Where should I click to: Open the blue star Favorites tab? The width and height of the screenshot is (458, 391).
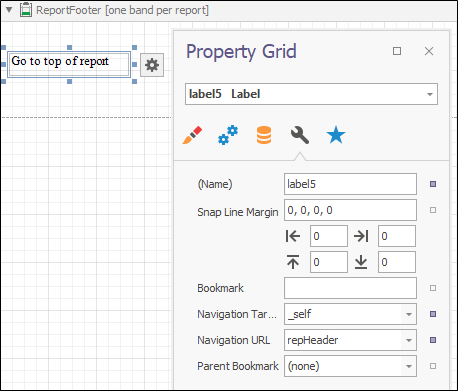coord(336,135)
